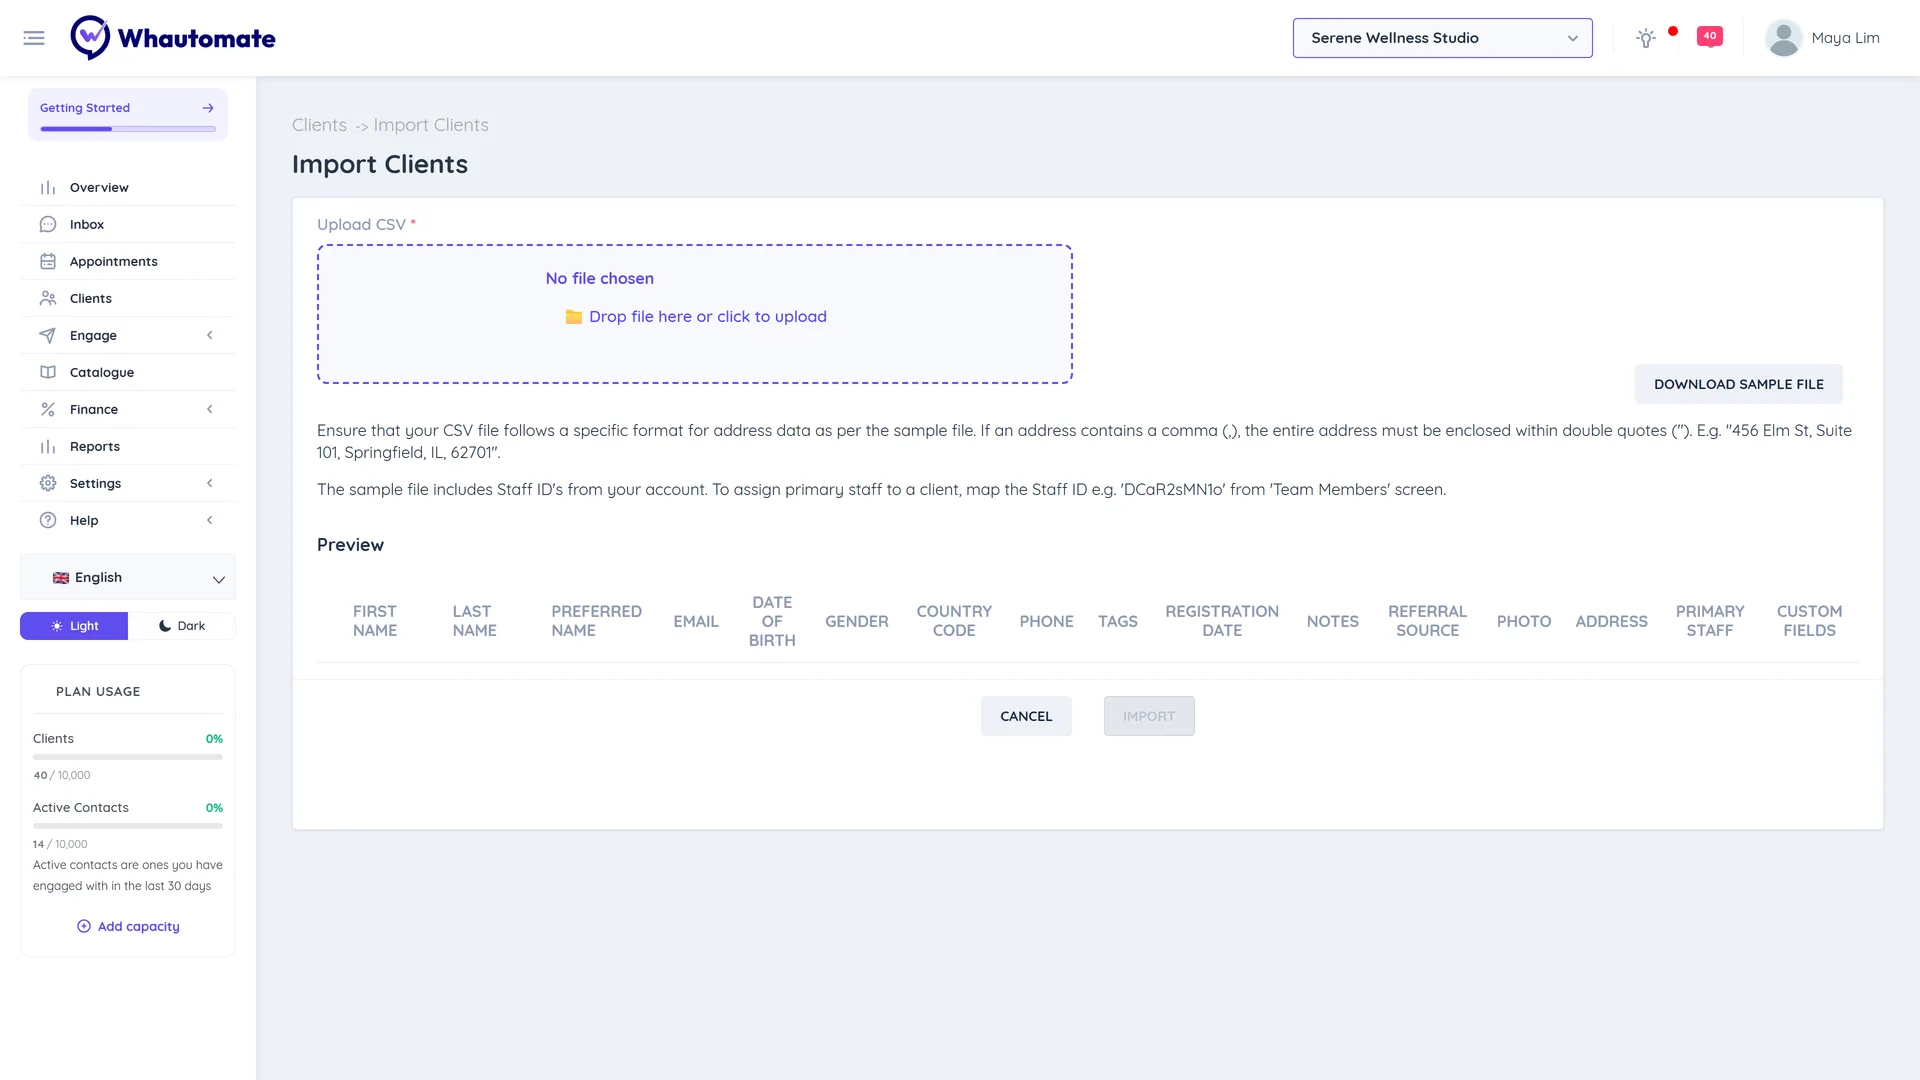Click the NOTES column header
This screenshot has width=1920, height=1080.
coord(1333,622)
